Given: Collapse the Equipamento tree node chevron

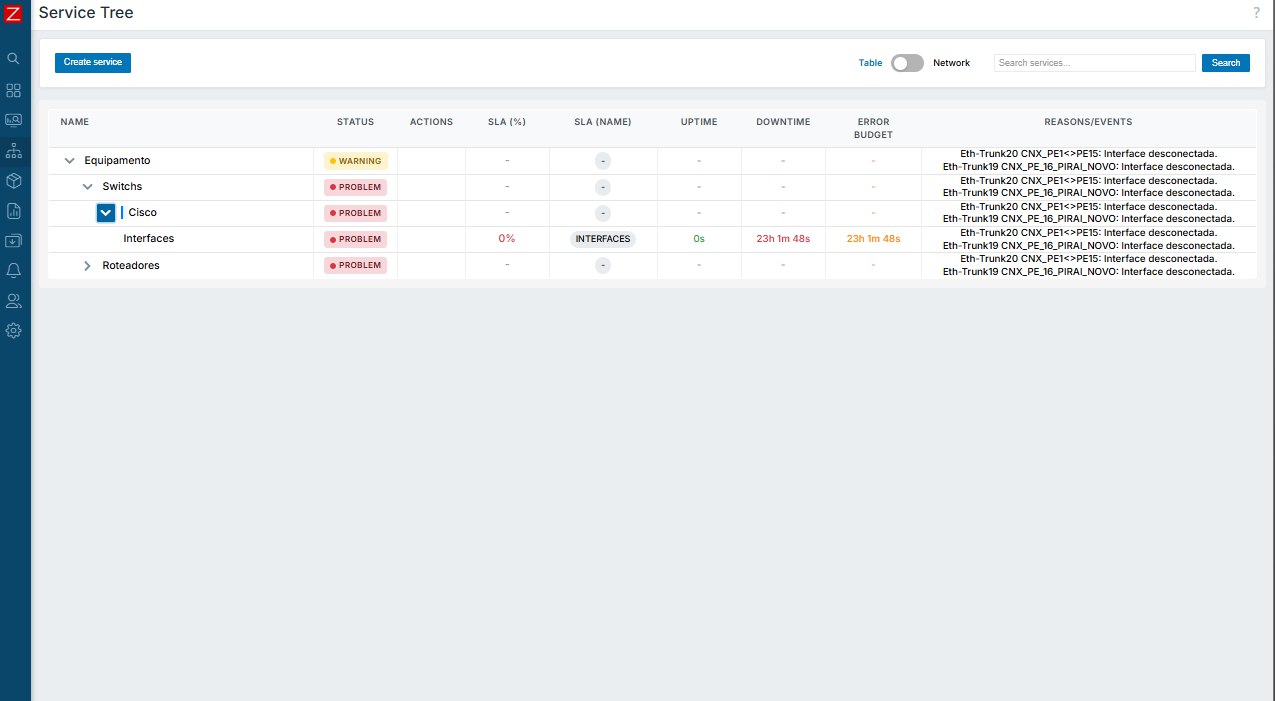Looking at the screenshot, I should click(70, 160).
